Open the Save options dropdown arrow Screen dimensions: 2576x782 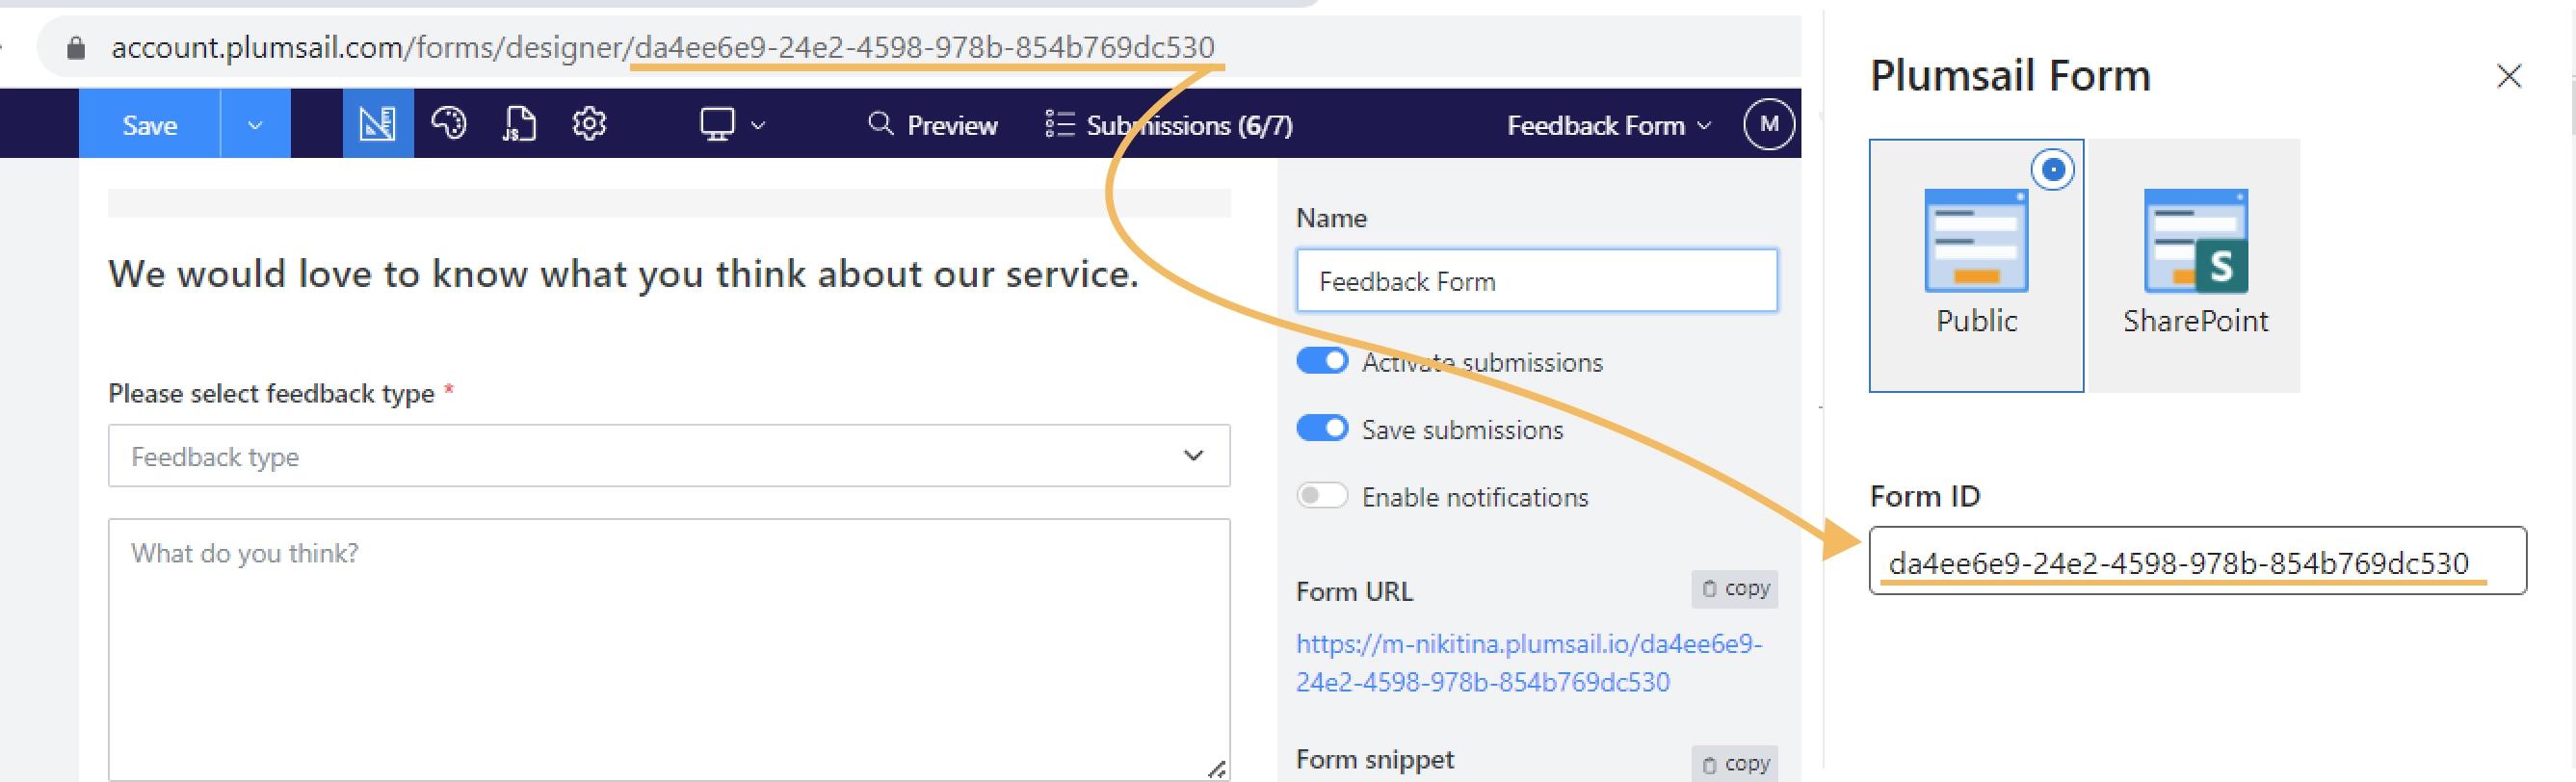pyautogui.click(x=255, y=124)
